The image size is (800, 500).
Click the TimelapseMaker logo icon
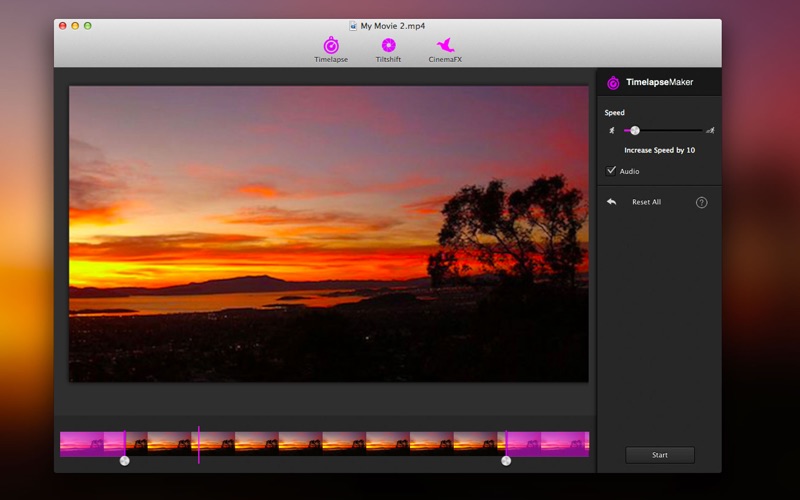click(613, 82)
